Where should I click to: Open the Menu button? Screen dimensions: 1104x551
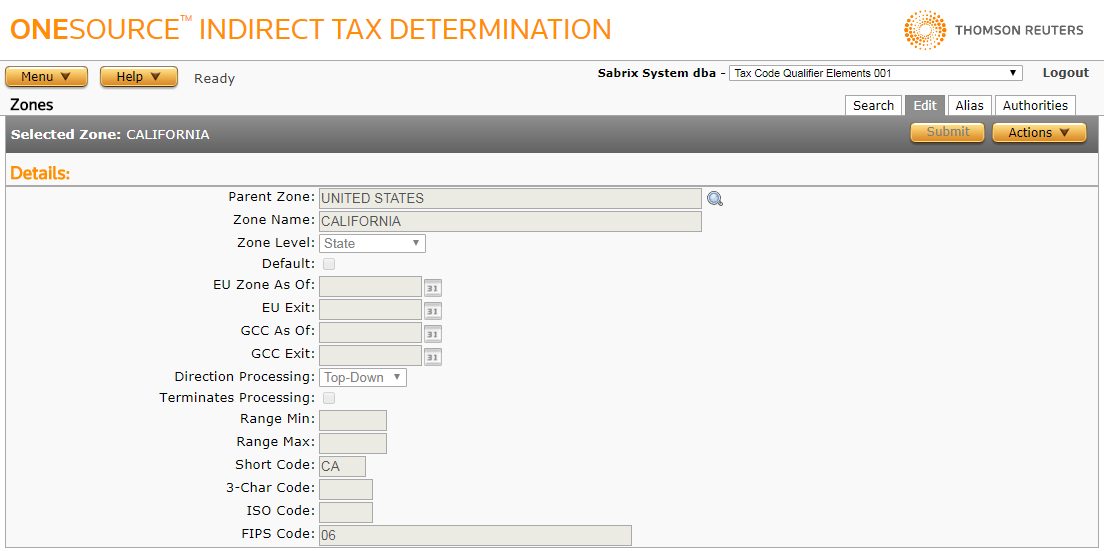click(x=46, y=77)
